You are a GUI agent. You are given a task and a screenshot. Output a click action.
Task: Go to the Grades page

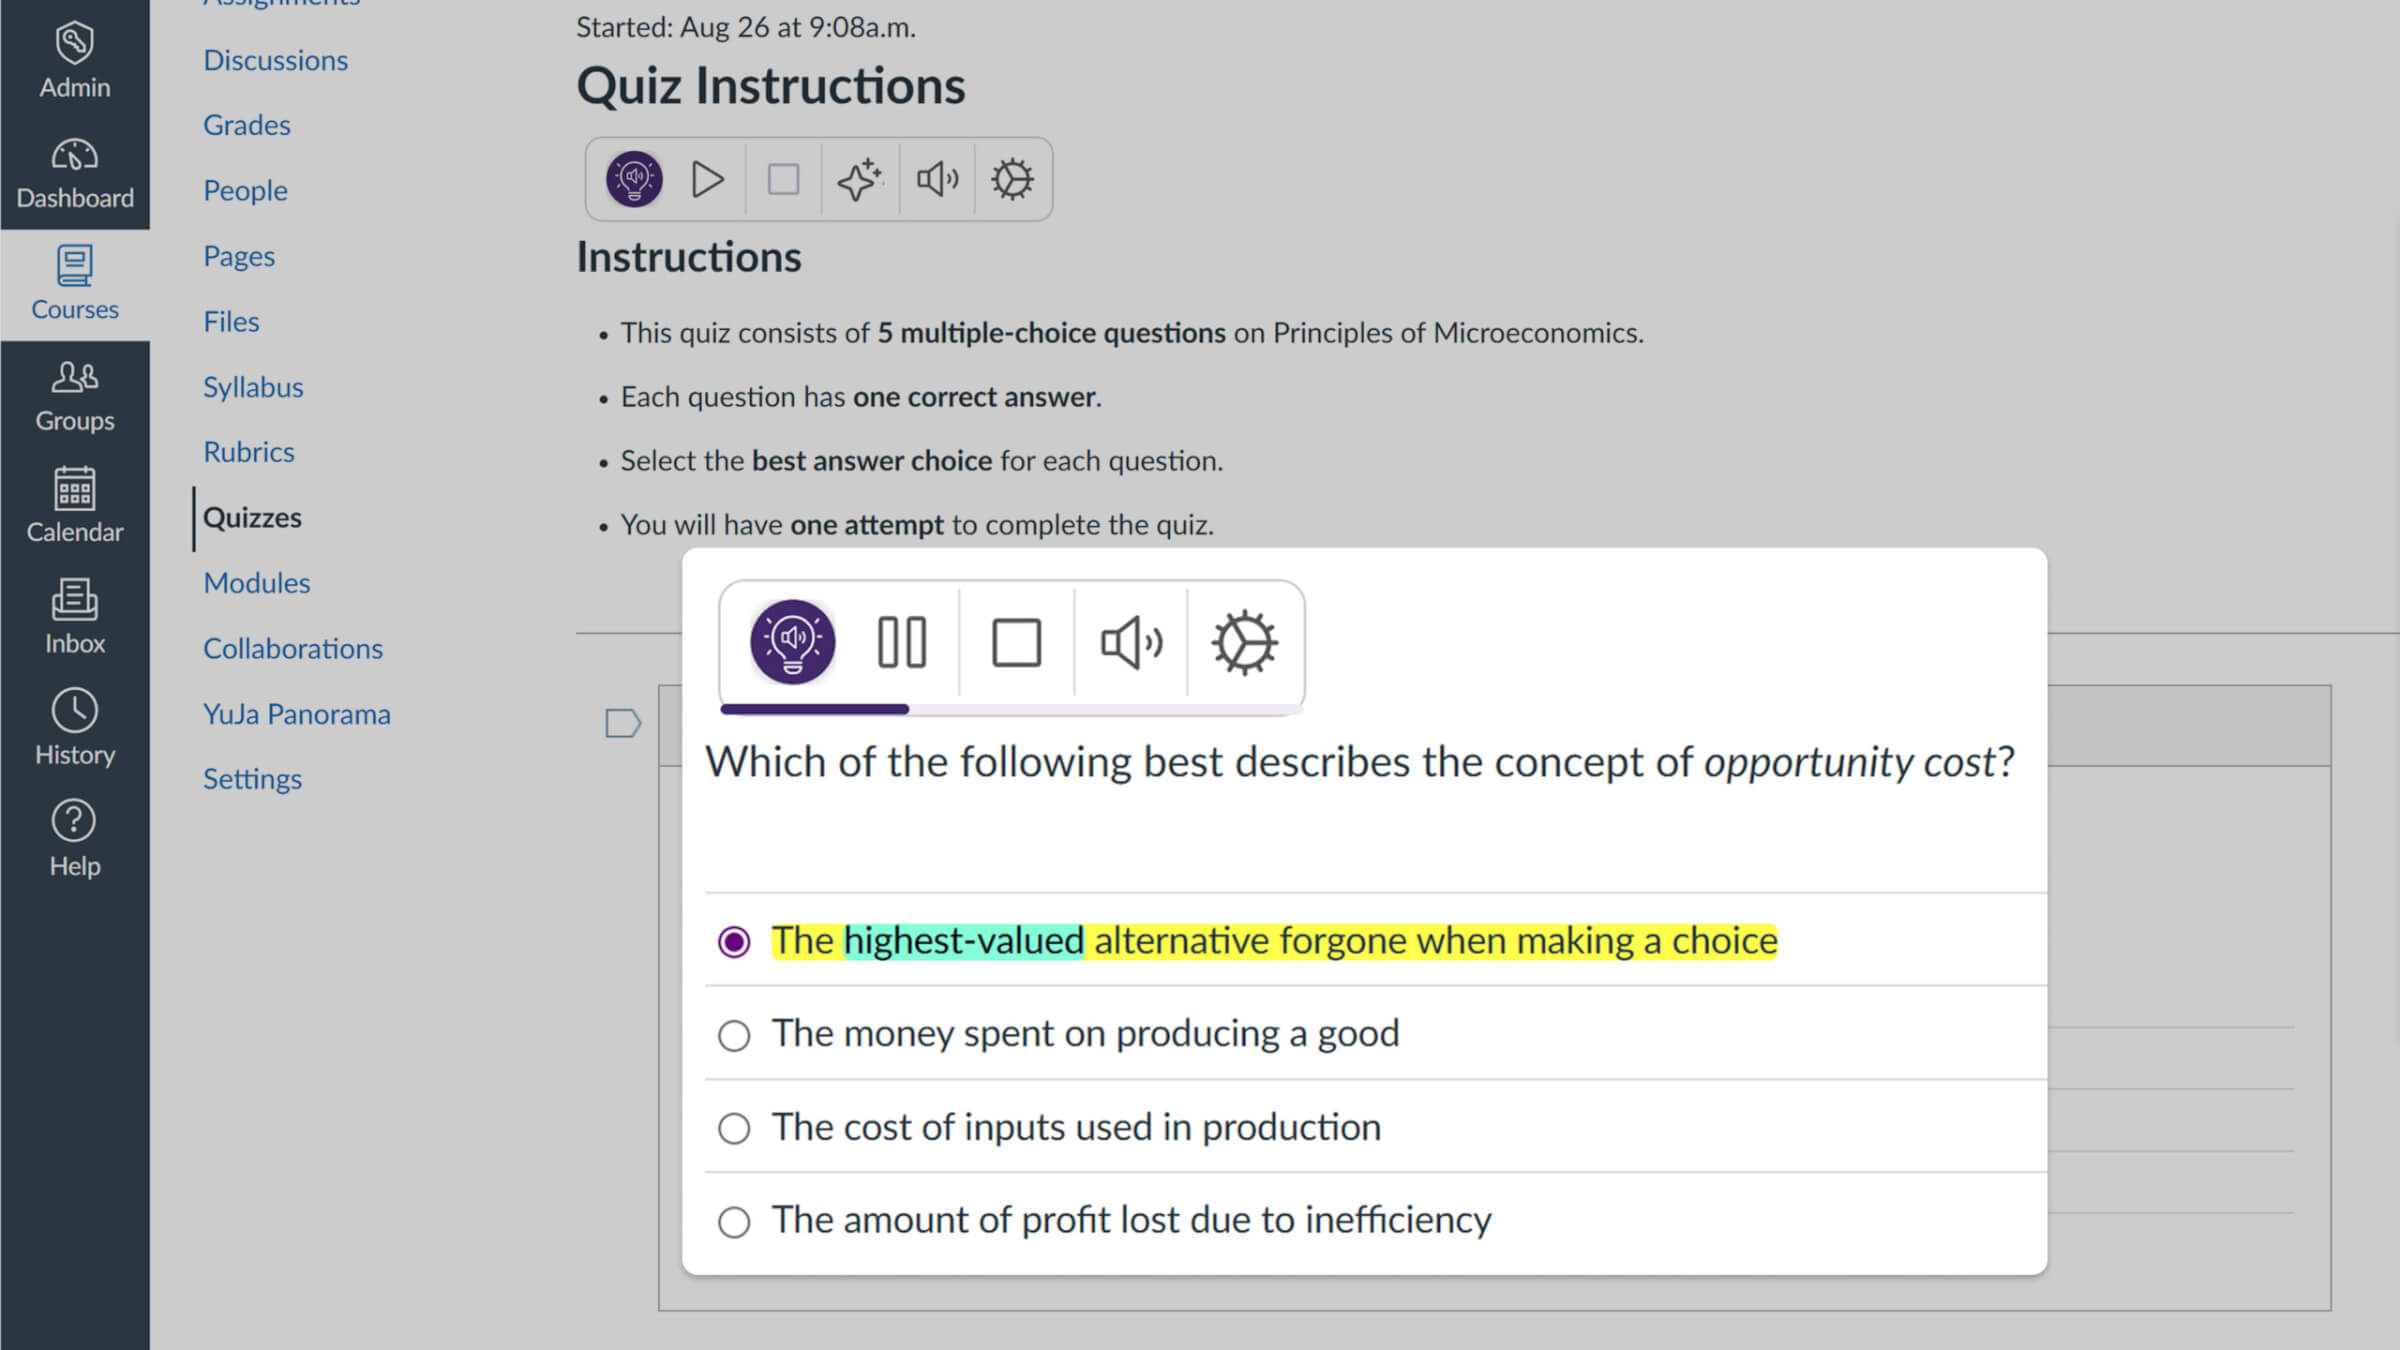[247, 125]
